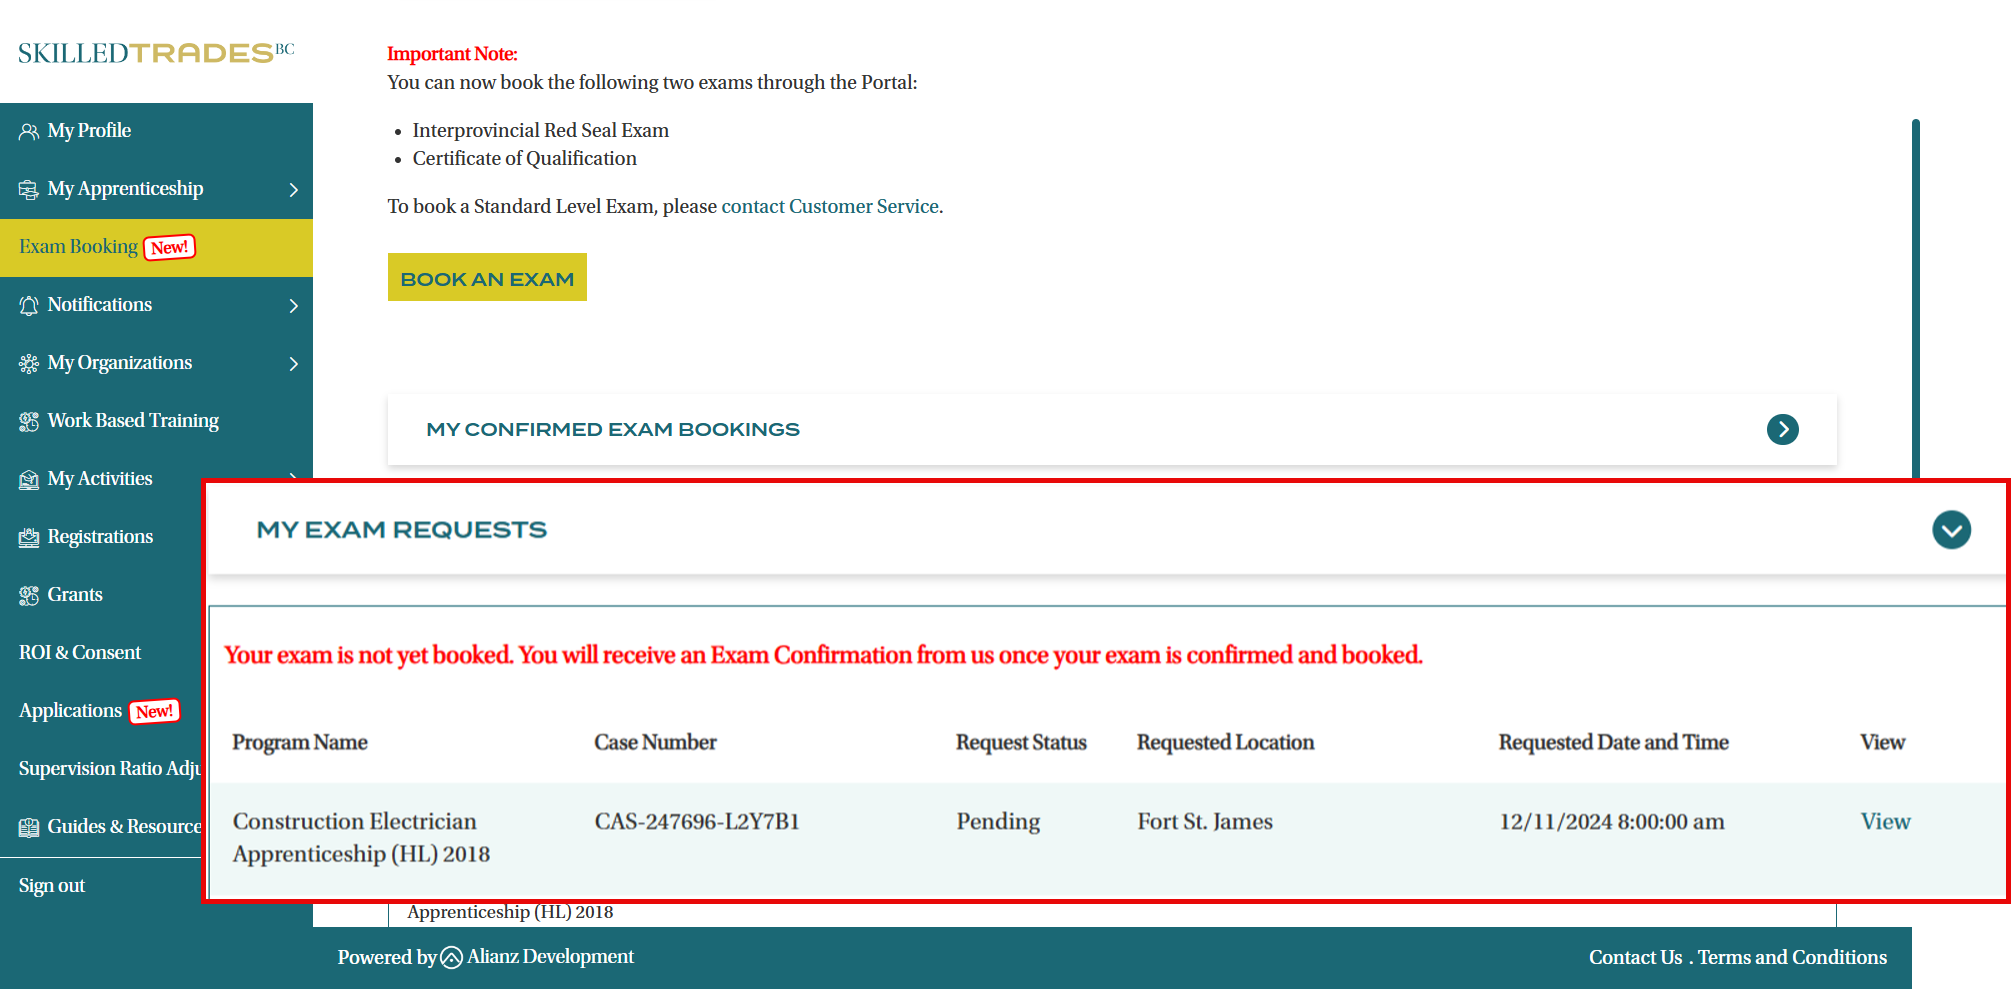This screenshot has width=2011, height=989.
Task: Expand the Notifications submenu chevron
Action: click(293, 305)
